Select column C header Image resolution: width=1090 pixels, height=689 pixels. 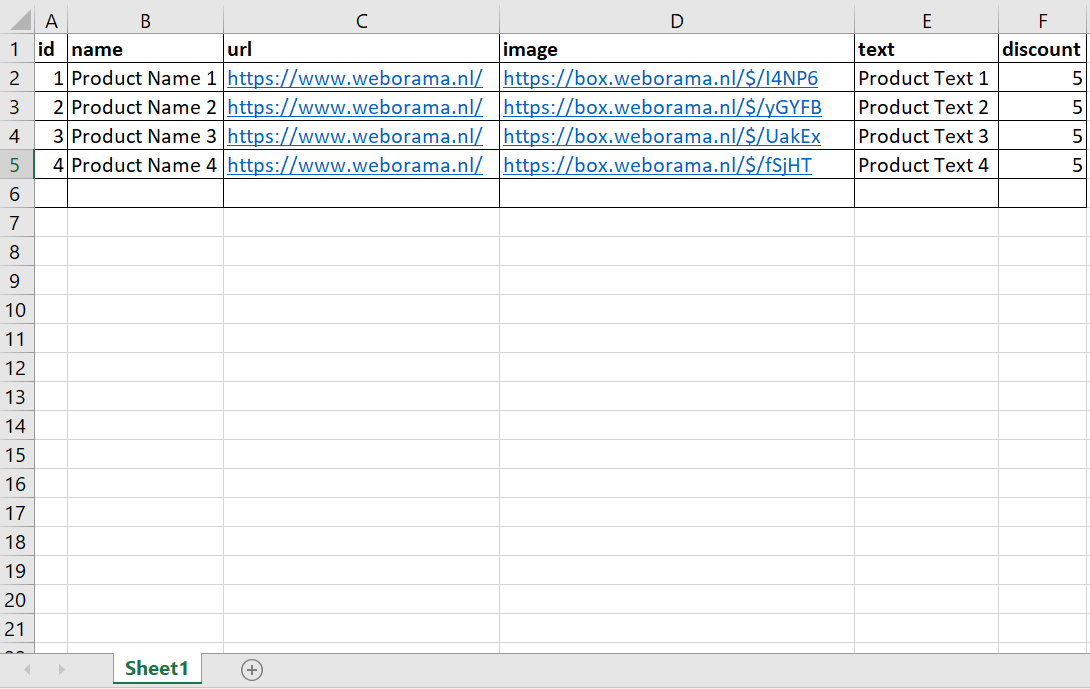361,21
